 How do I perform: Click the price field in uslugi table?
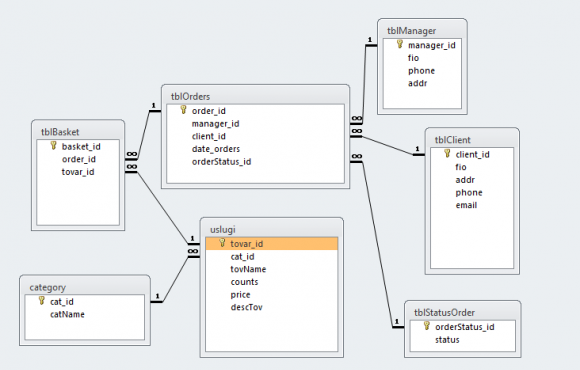coord(240,295)
